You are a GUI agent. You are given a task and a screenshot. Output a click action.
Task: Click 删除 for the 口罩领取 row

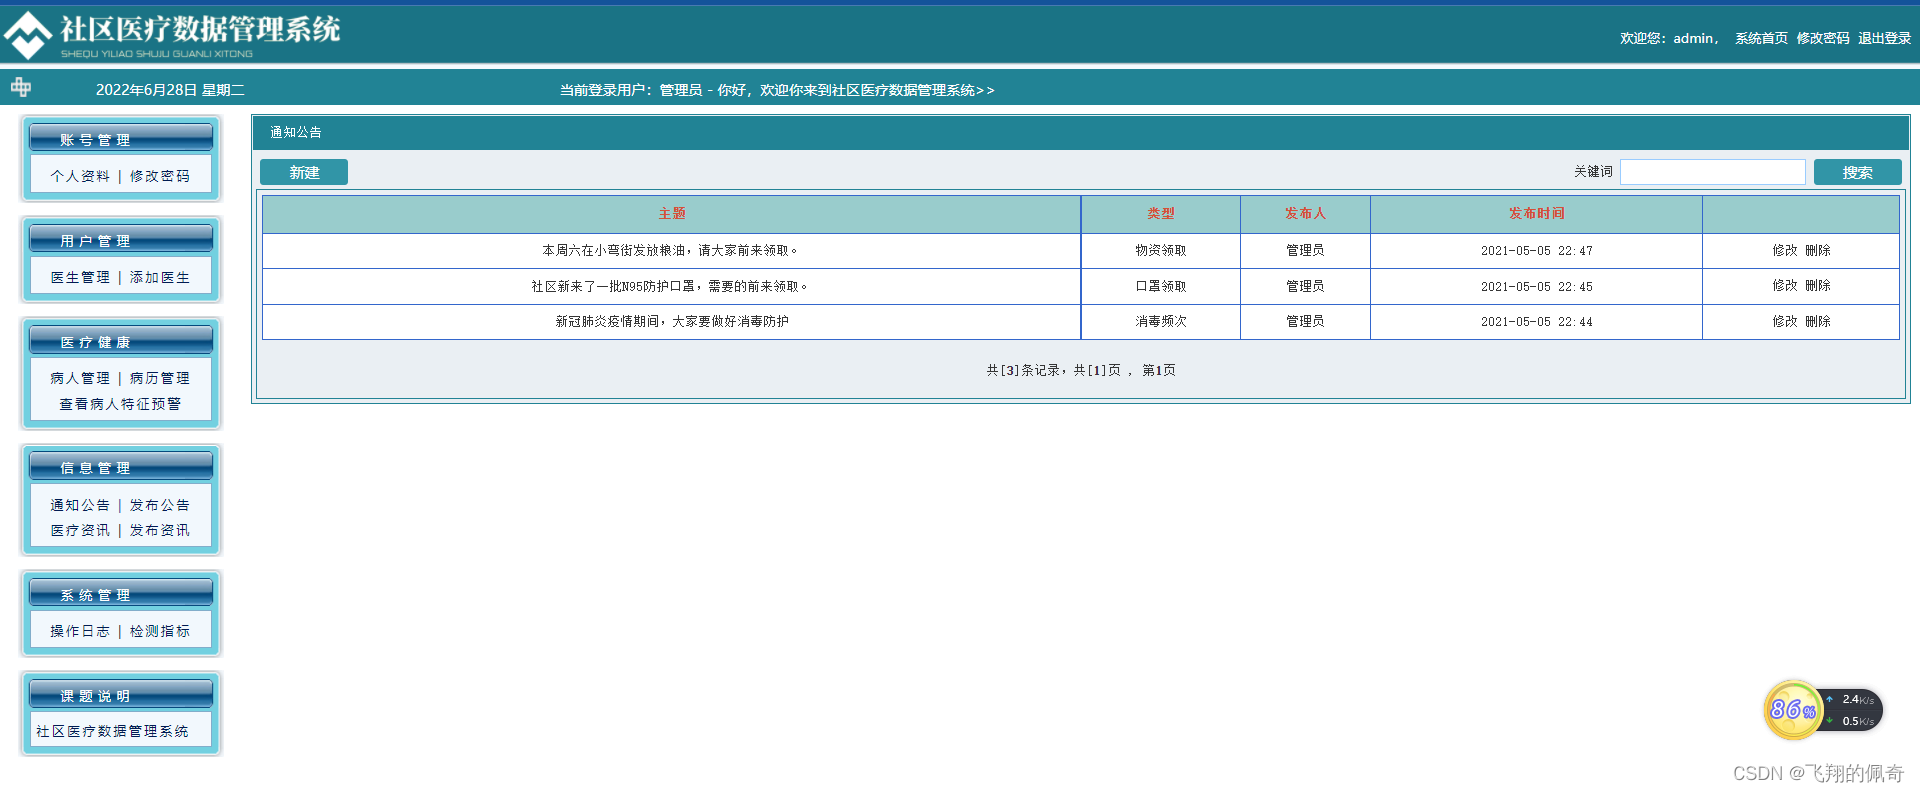click(1818, 285)
